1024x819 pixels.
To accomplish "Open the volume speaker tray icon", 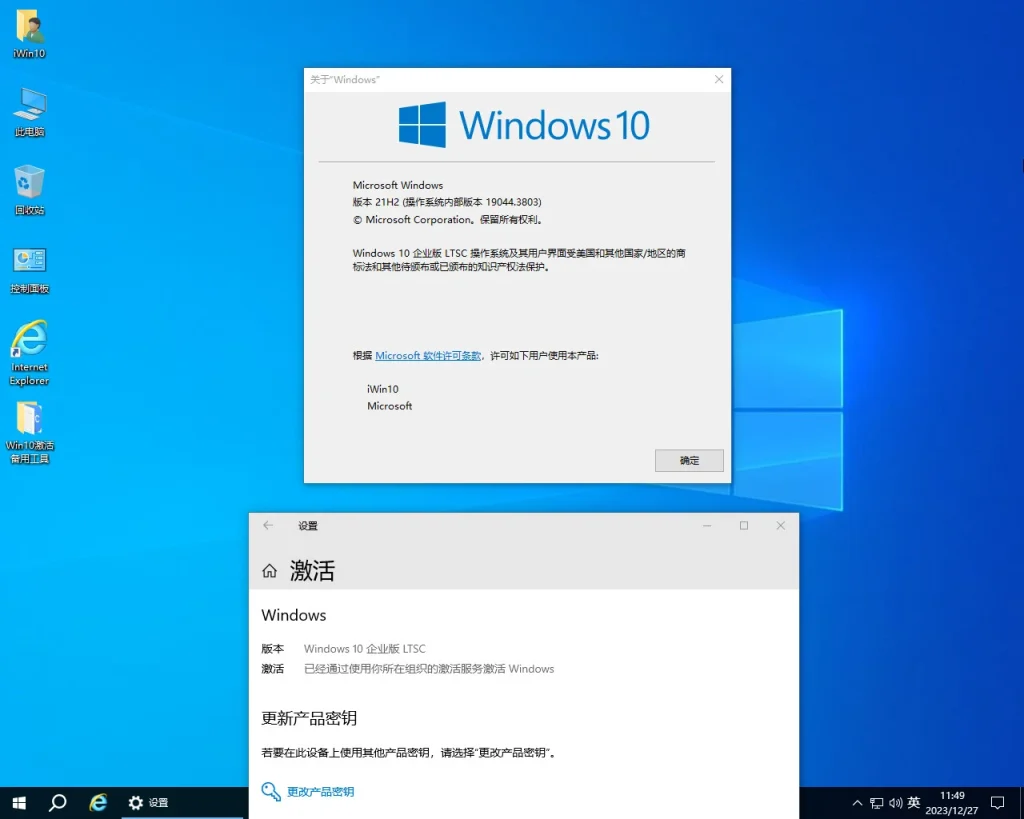I will pyautogui.click(x=895, y=803).
